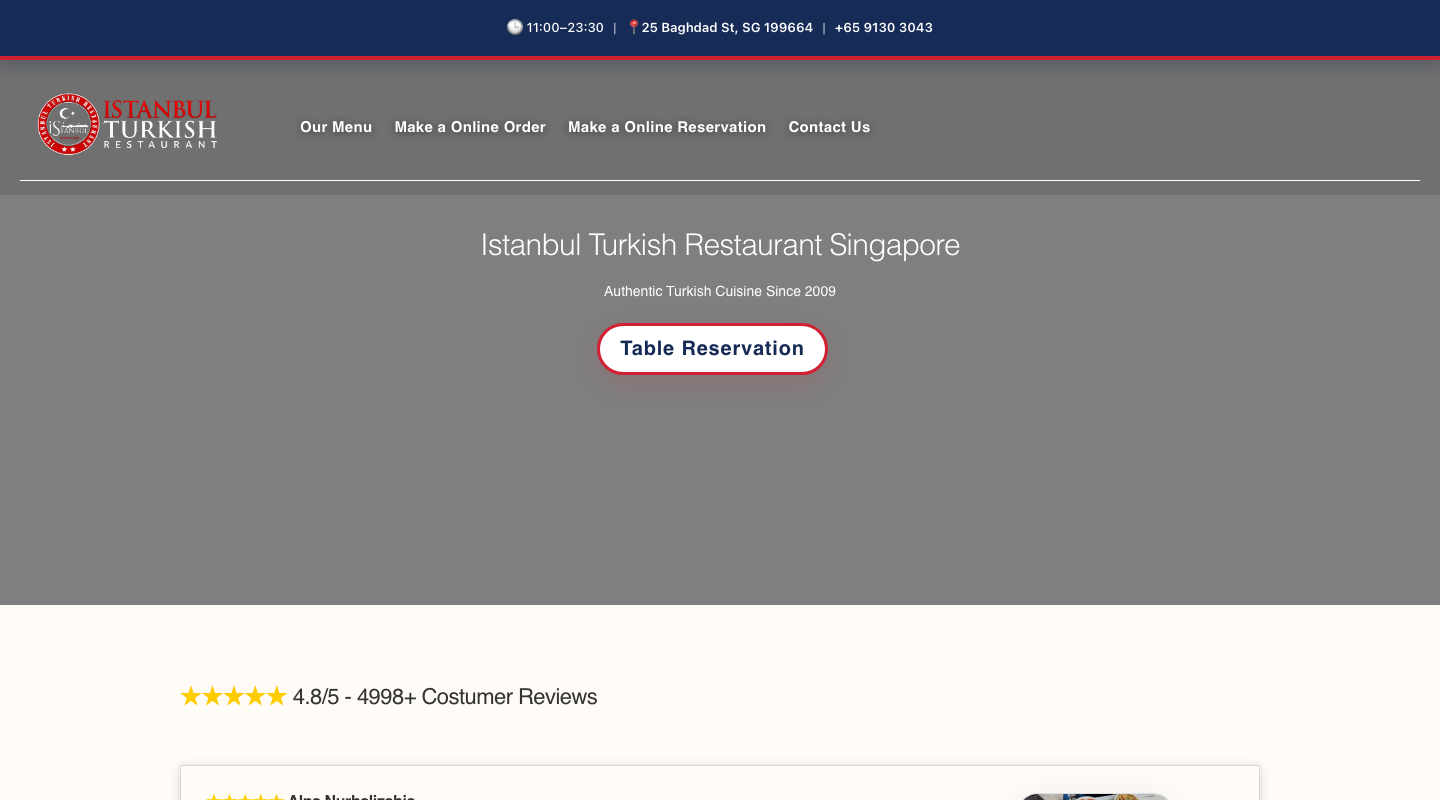
Task: Click the location pin icon in top bar
Action: click(633, 27)
